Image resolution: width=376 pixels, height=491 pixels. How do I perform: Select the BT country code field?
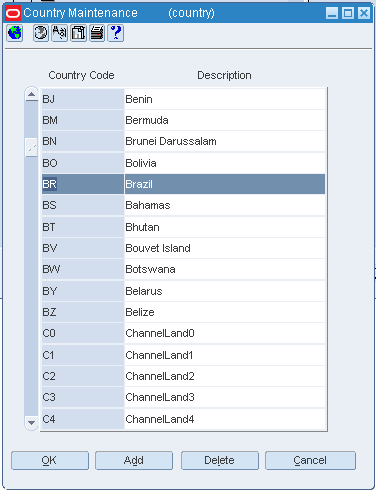click(x=83, y=227)
